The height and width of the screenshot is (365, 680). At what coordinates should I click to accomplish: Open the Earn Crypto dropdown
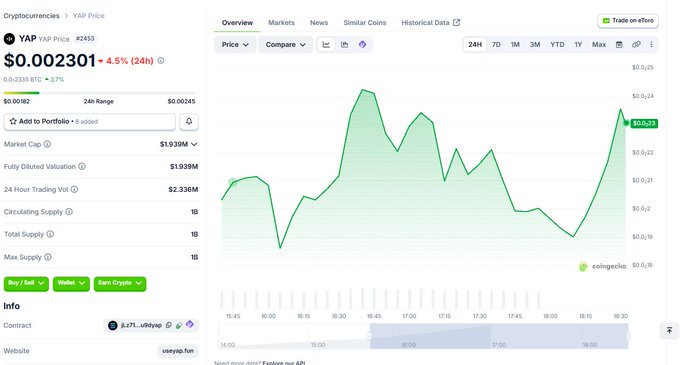tap(120, 284)
